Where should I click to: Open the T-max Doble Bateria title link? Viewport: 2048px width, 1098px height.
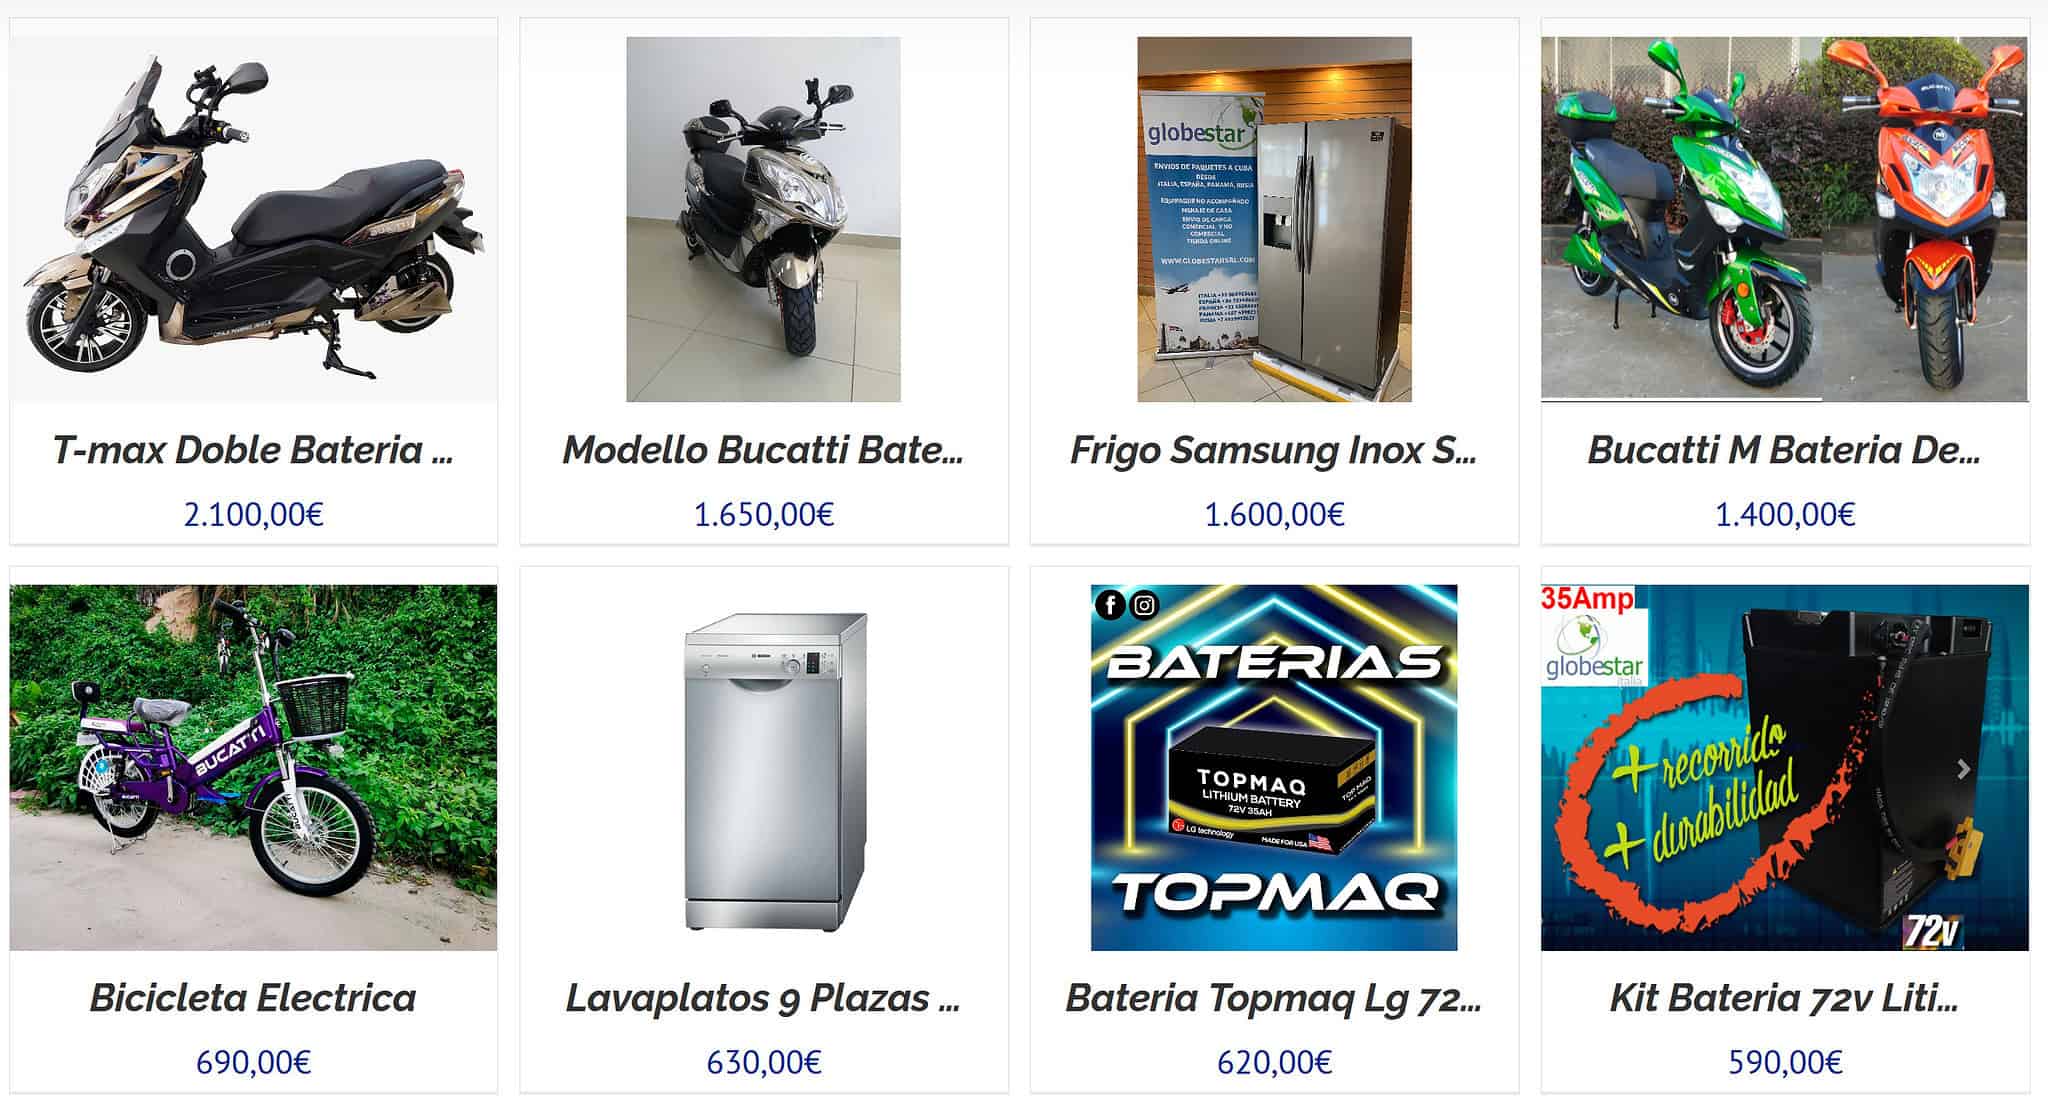(x=253, y=450)
